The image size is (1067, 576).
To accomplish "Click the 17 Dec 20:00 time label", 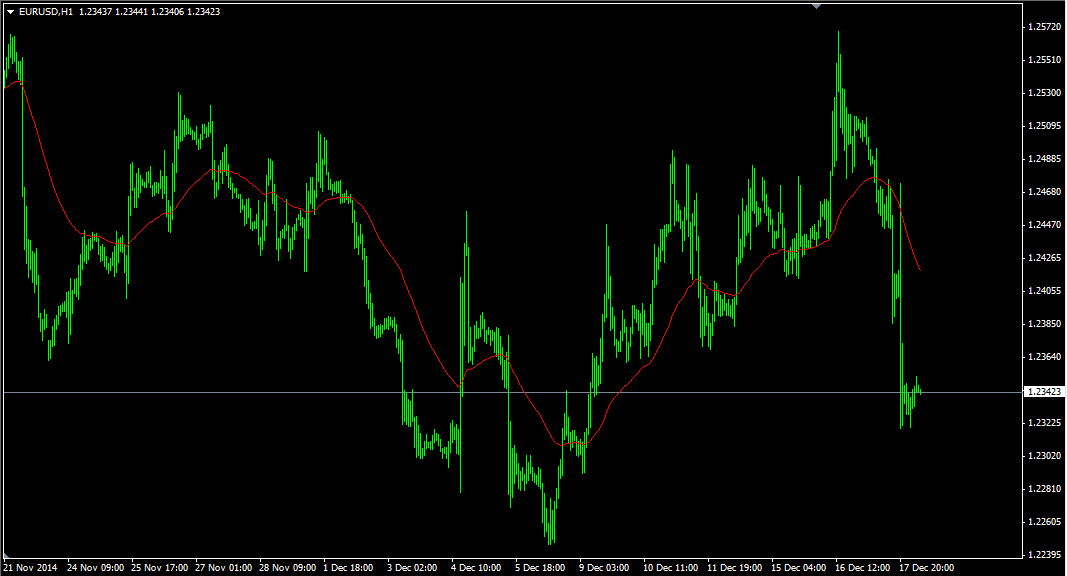I will (x=926, y=568).
